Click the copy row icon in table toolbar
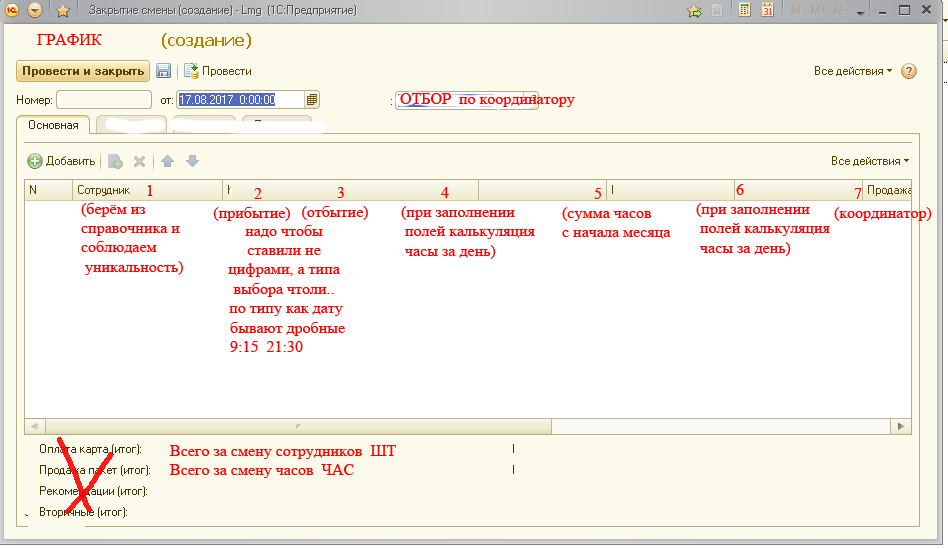Viewport: 948px width, 549px height. [x=116, y=161]
